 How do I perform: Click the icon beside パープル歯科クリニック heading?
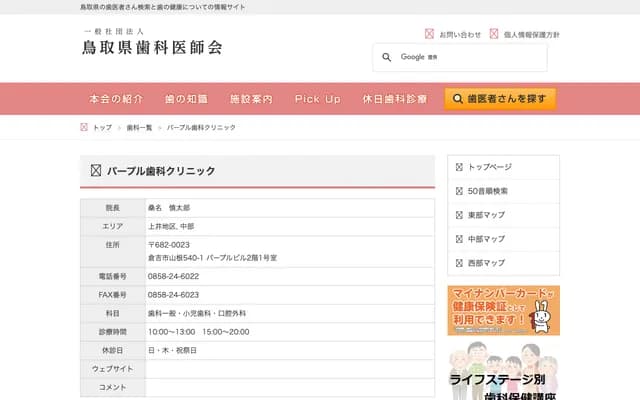(x=96, y=171)
